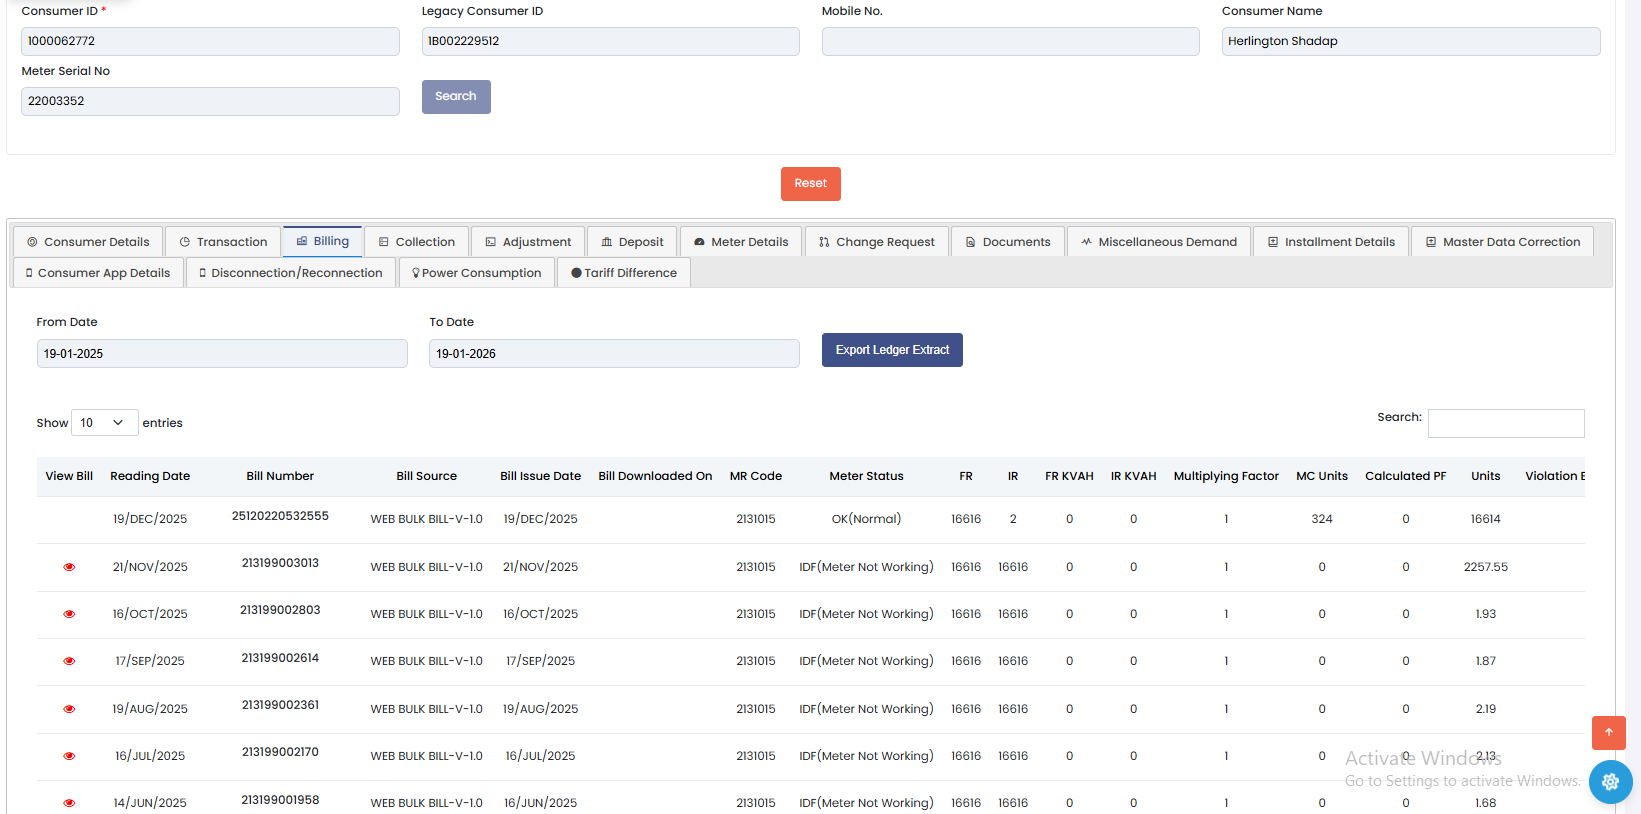Click the eye icon for 21/NOV/2025 bill

coord(69,567)
